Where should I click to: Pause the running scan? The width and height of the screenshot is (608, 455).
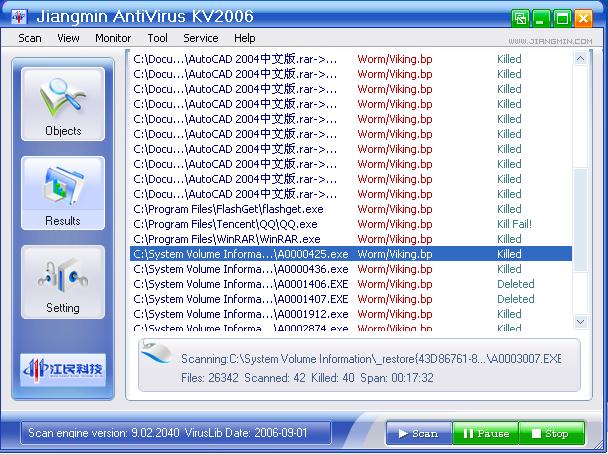click(x=485, y=433)
